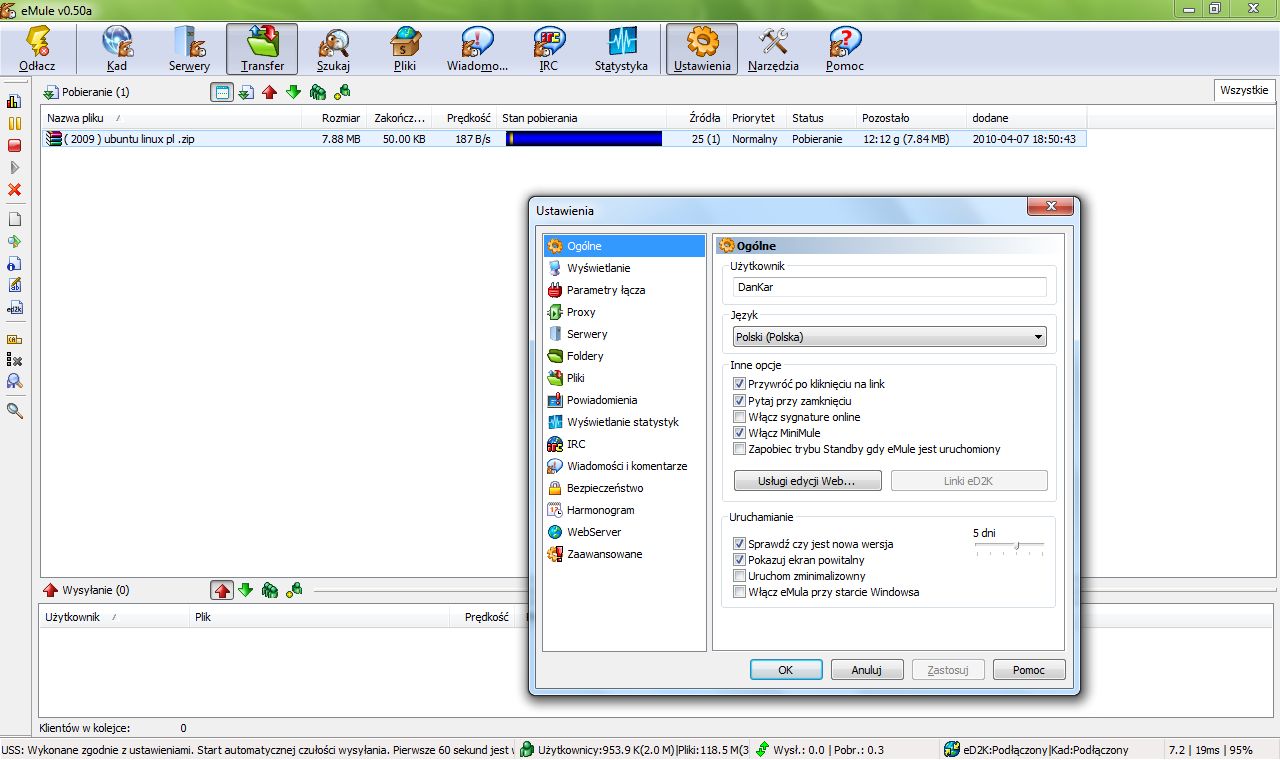The height and width of the screenshot is (760, 1280).
Task: Sort downloads by the Priorytet column header
Action: (x=756, y=118)
